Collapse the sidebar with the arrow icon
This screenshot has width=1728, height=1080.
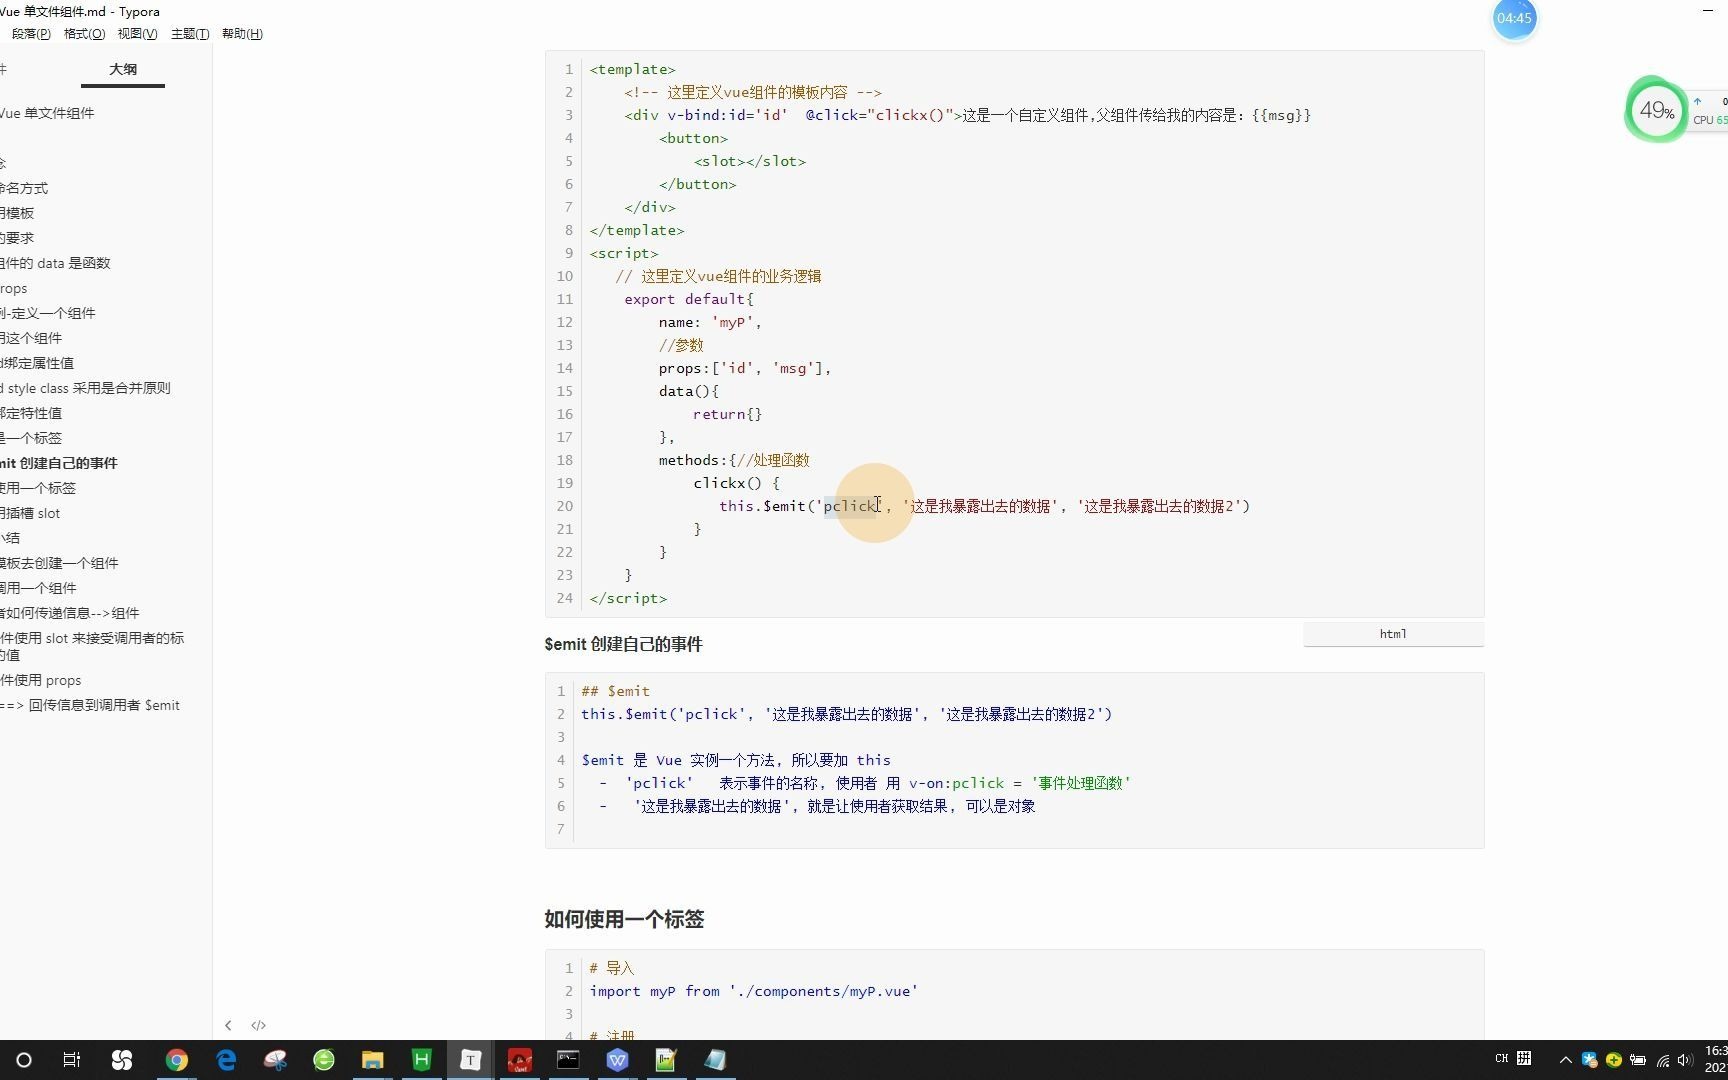(x=229, y=1025)
